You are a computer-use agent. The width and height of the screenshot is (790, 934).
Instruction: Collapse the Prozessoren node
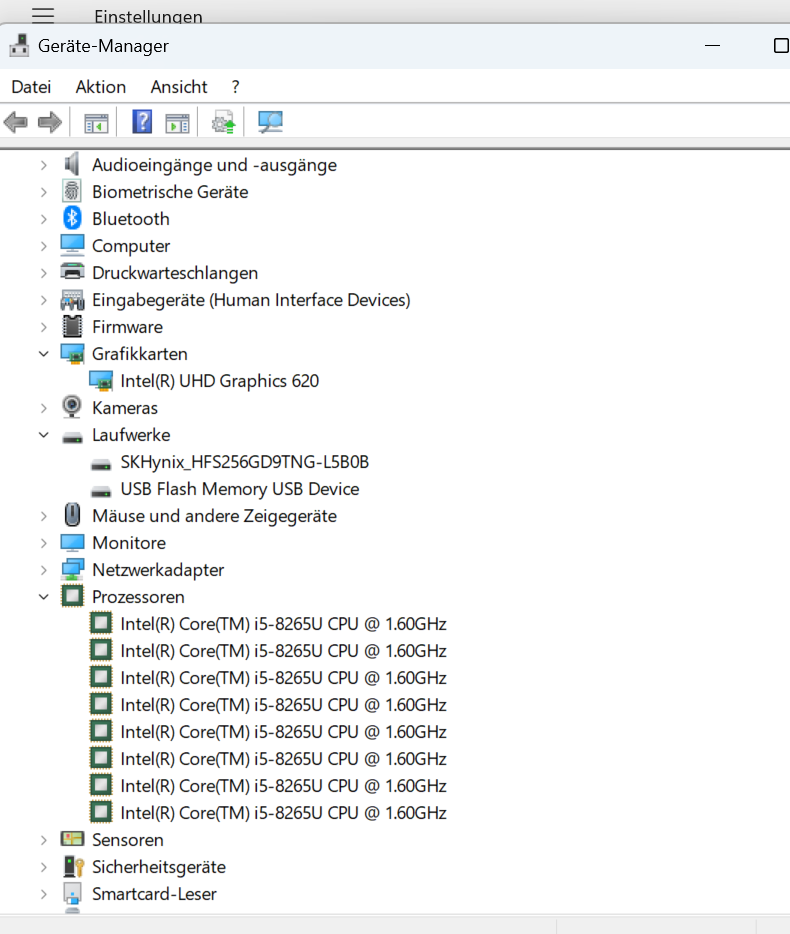(43, 597)
